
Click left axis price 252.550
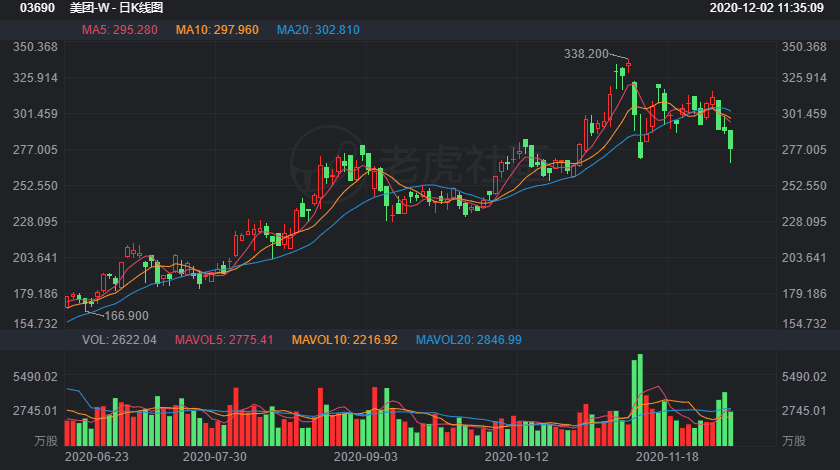pos(35,185)
